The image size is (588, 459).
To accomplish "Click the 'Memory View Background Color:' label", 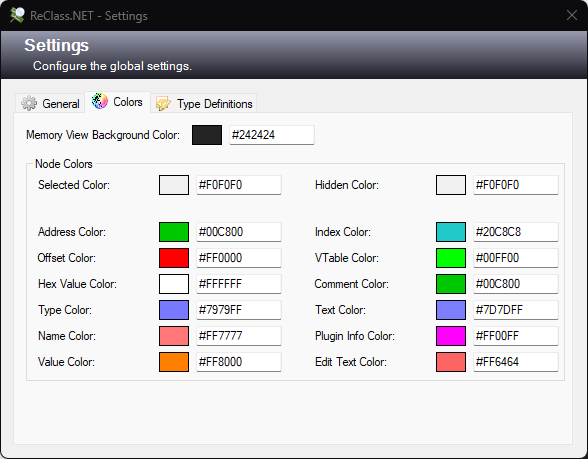I will click(103, 135).
